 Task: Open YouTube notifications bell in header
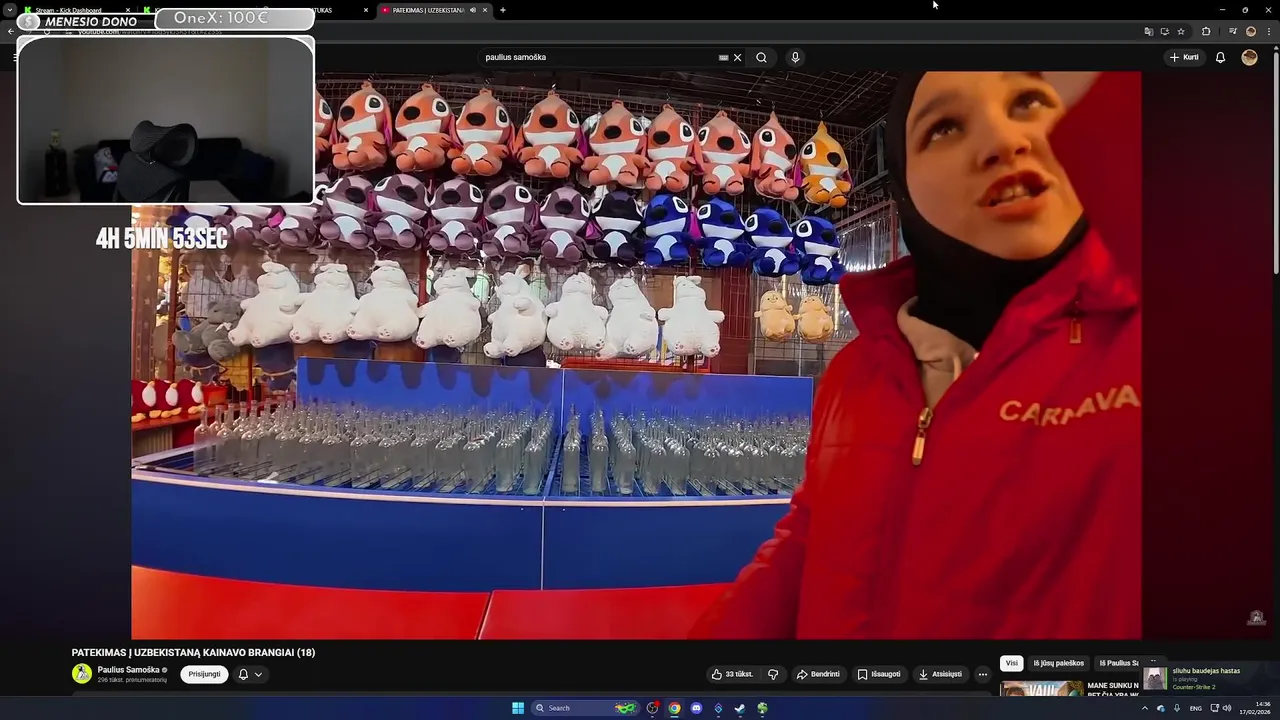(1220, 57)
